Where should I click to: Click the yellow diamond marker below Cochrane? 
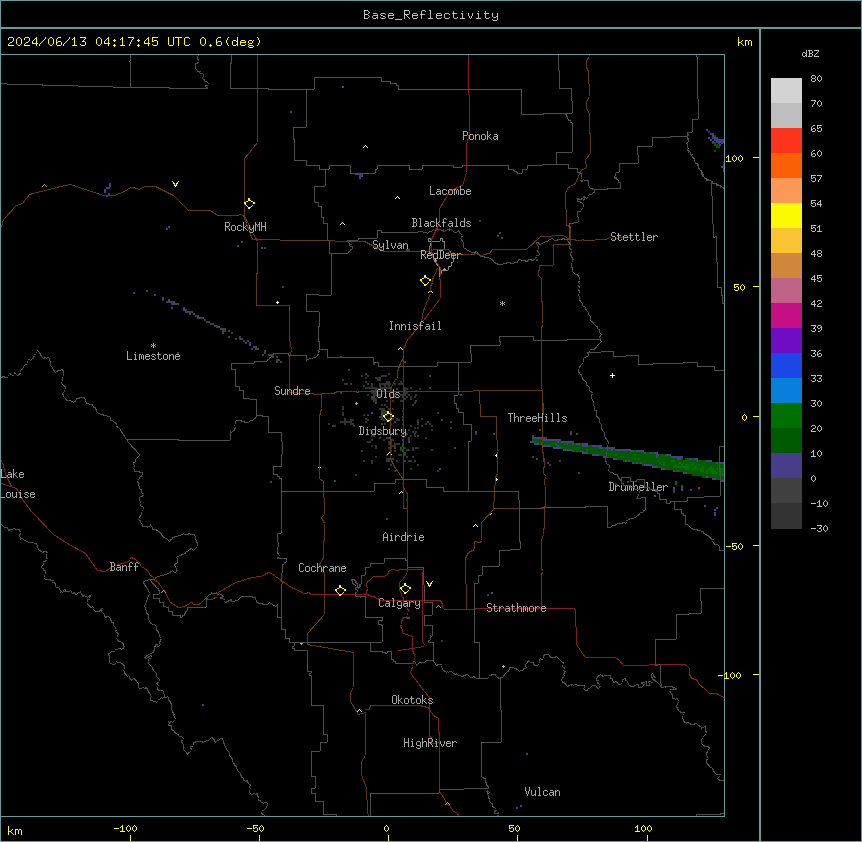340,590
